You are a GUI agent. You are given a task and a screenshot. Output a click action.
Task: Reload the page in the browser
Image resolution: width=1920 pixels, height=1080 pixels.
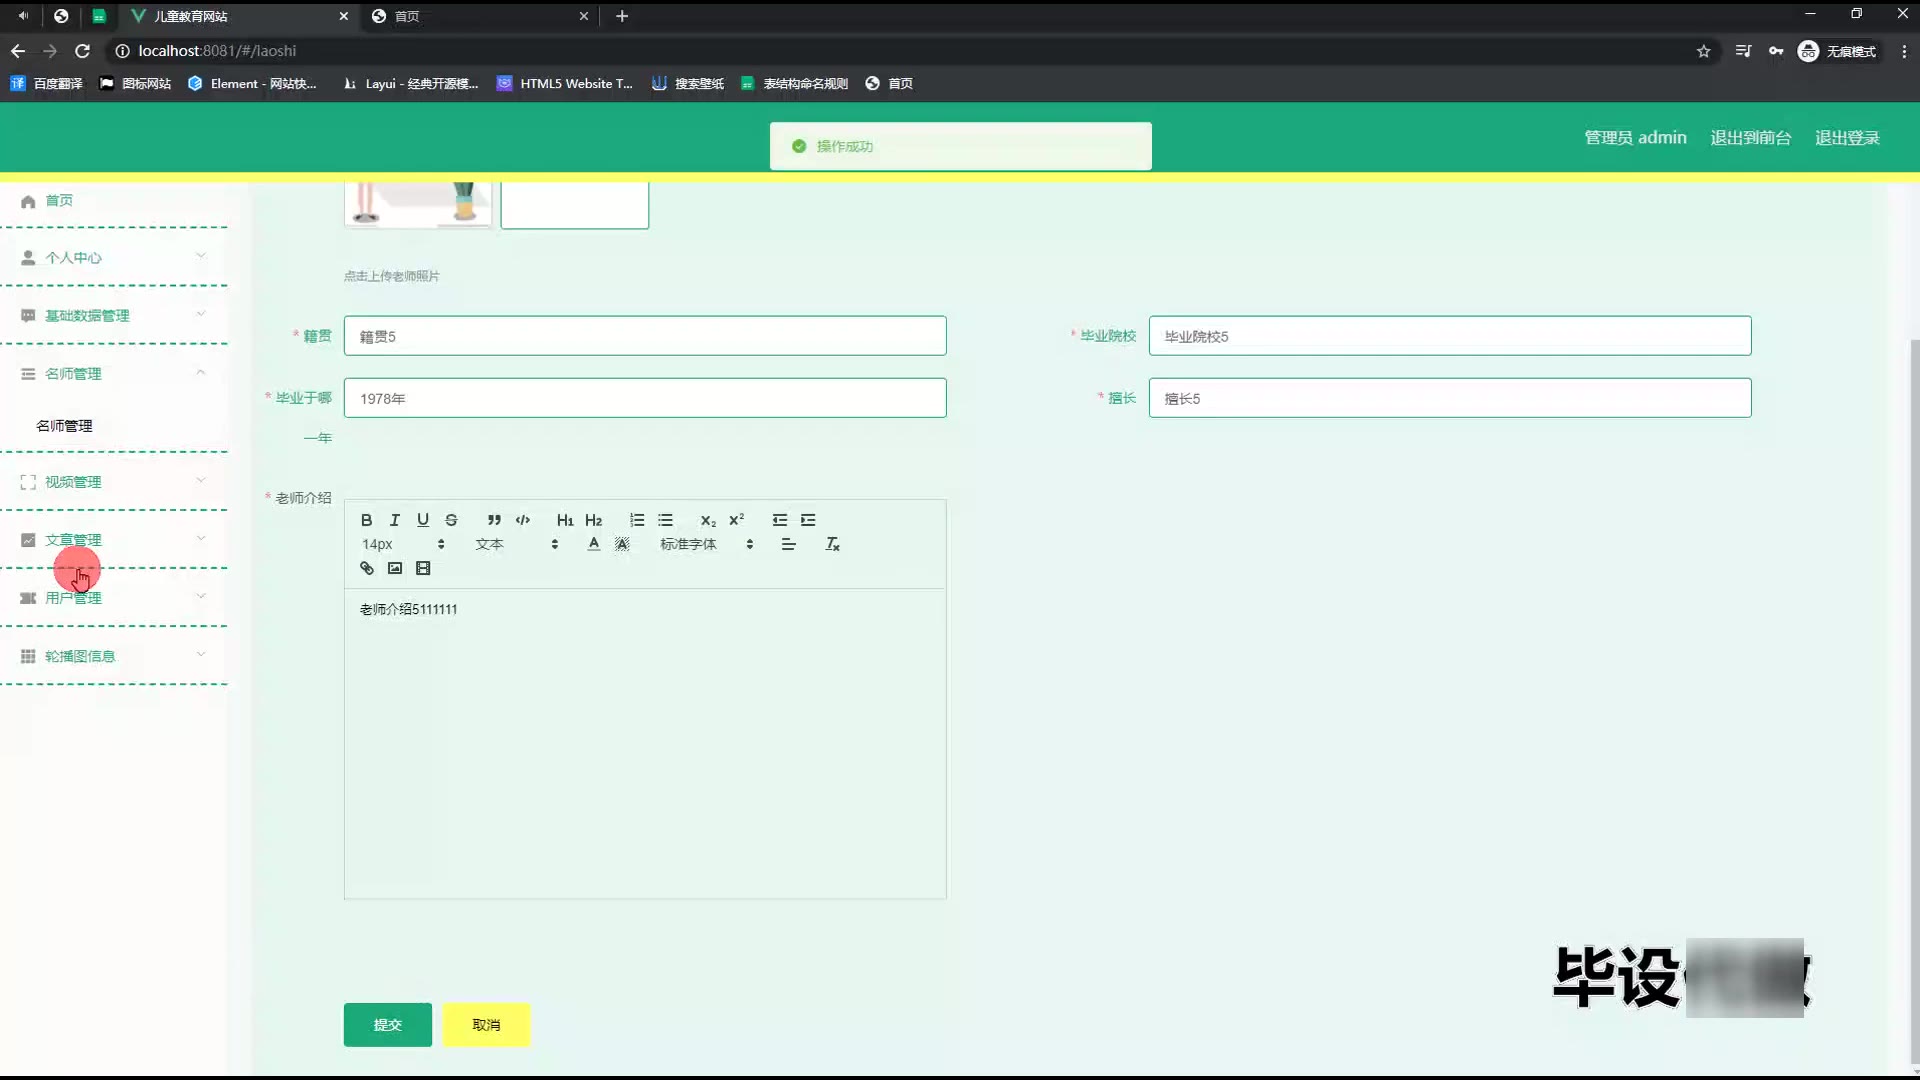click(83, 51)
